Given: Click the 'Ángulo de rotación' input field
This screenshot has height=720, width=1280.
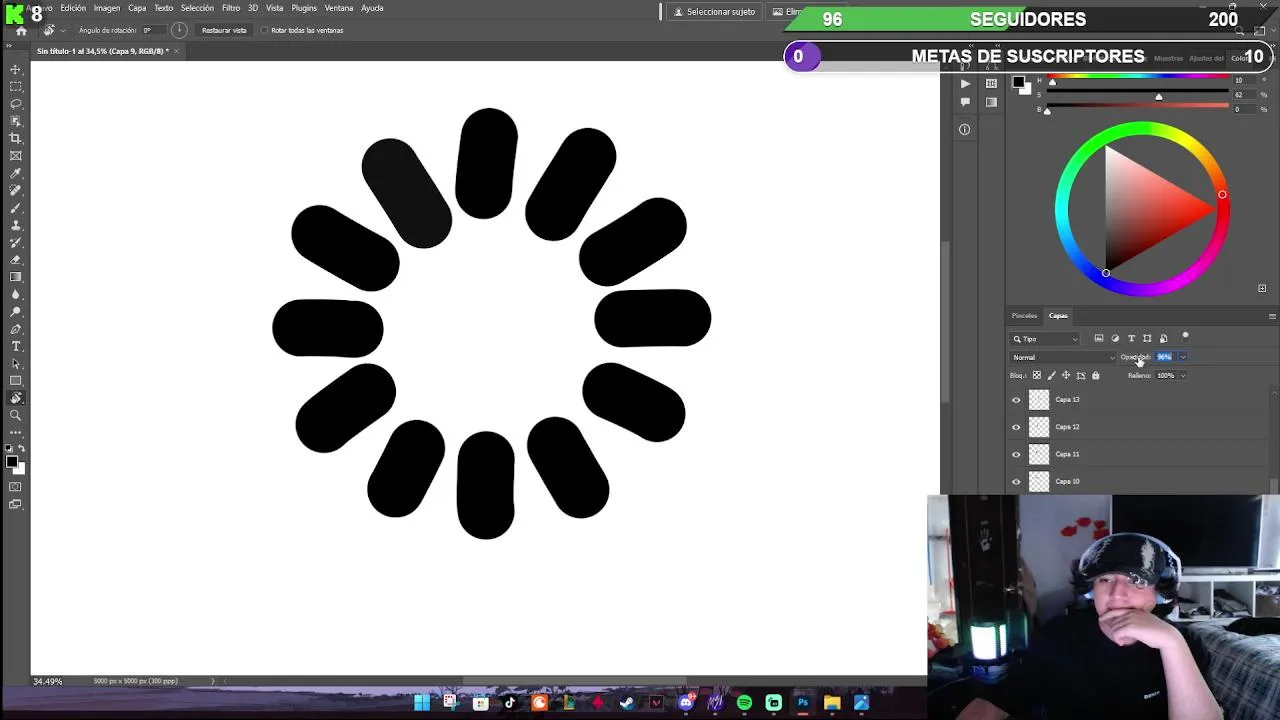Looking at the screenshot, I should click(153, 30).
